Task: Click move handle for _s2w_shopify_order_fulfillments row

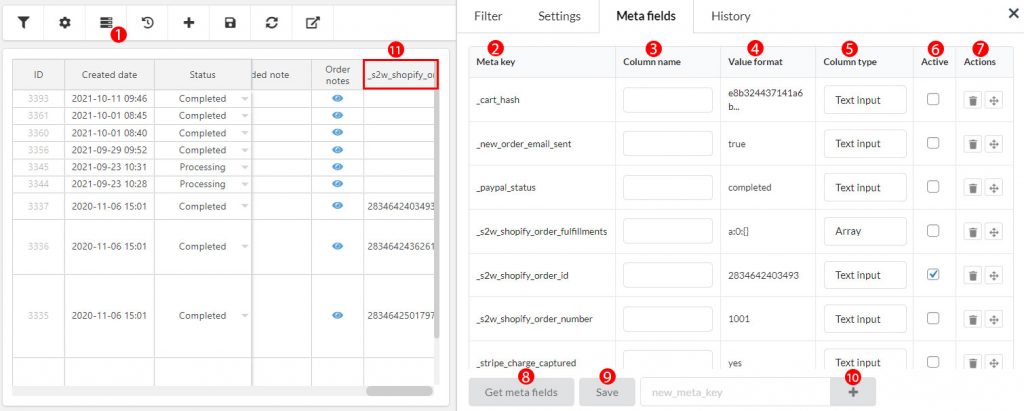Action: [993, 231]
